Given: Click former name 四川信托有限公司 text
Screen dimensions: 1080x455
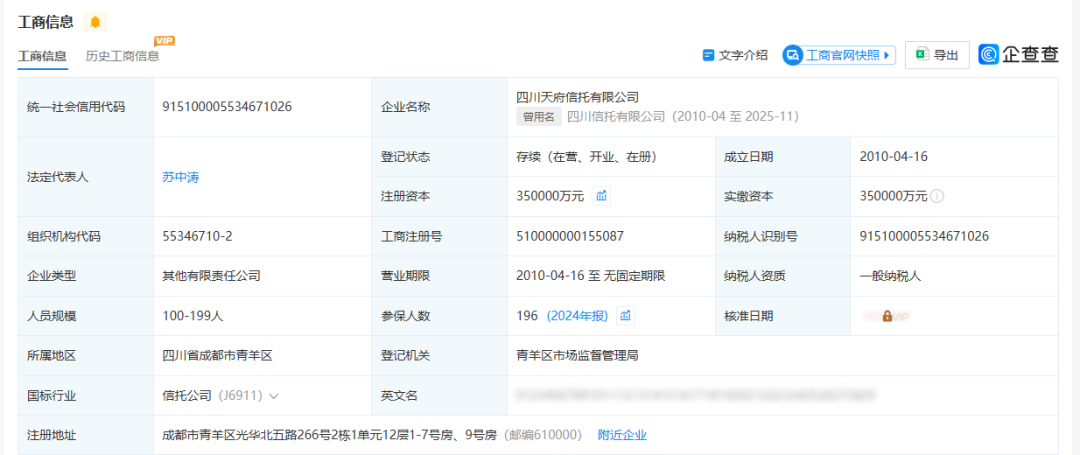Looking at the screenshot, I should tap(616, 117).
